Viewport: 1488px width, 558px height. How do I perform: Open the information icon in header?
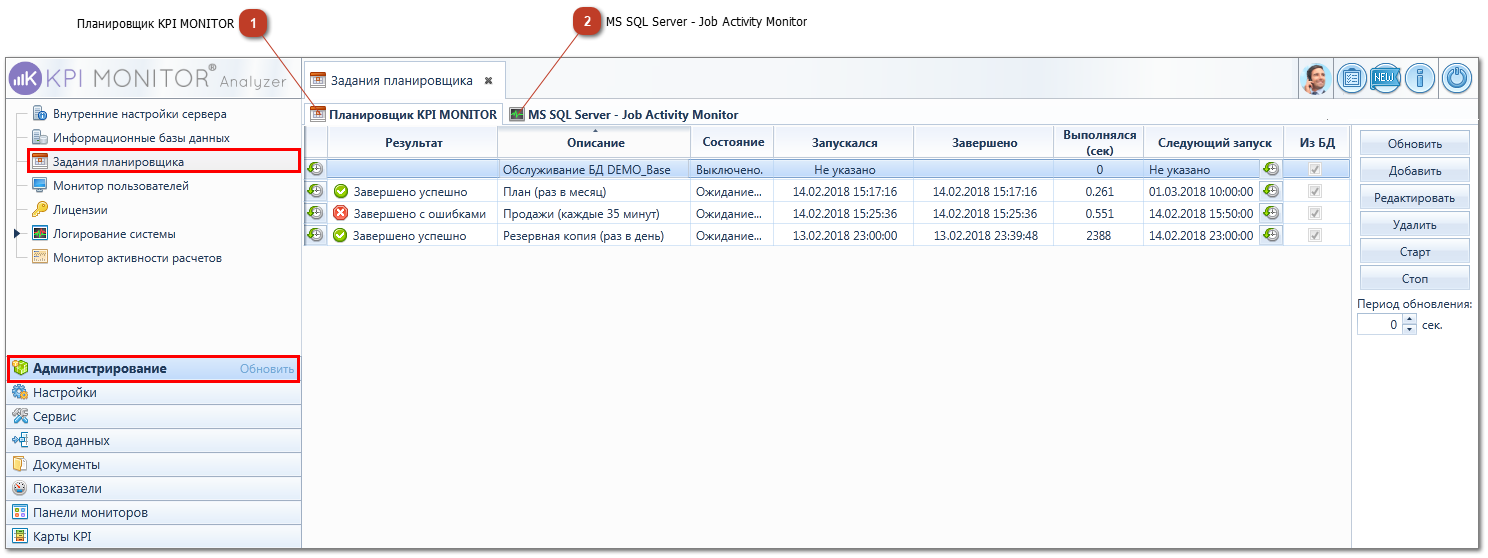[x=1419, y=79]
